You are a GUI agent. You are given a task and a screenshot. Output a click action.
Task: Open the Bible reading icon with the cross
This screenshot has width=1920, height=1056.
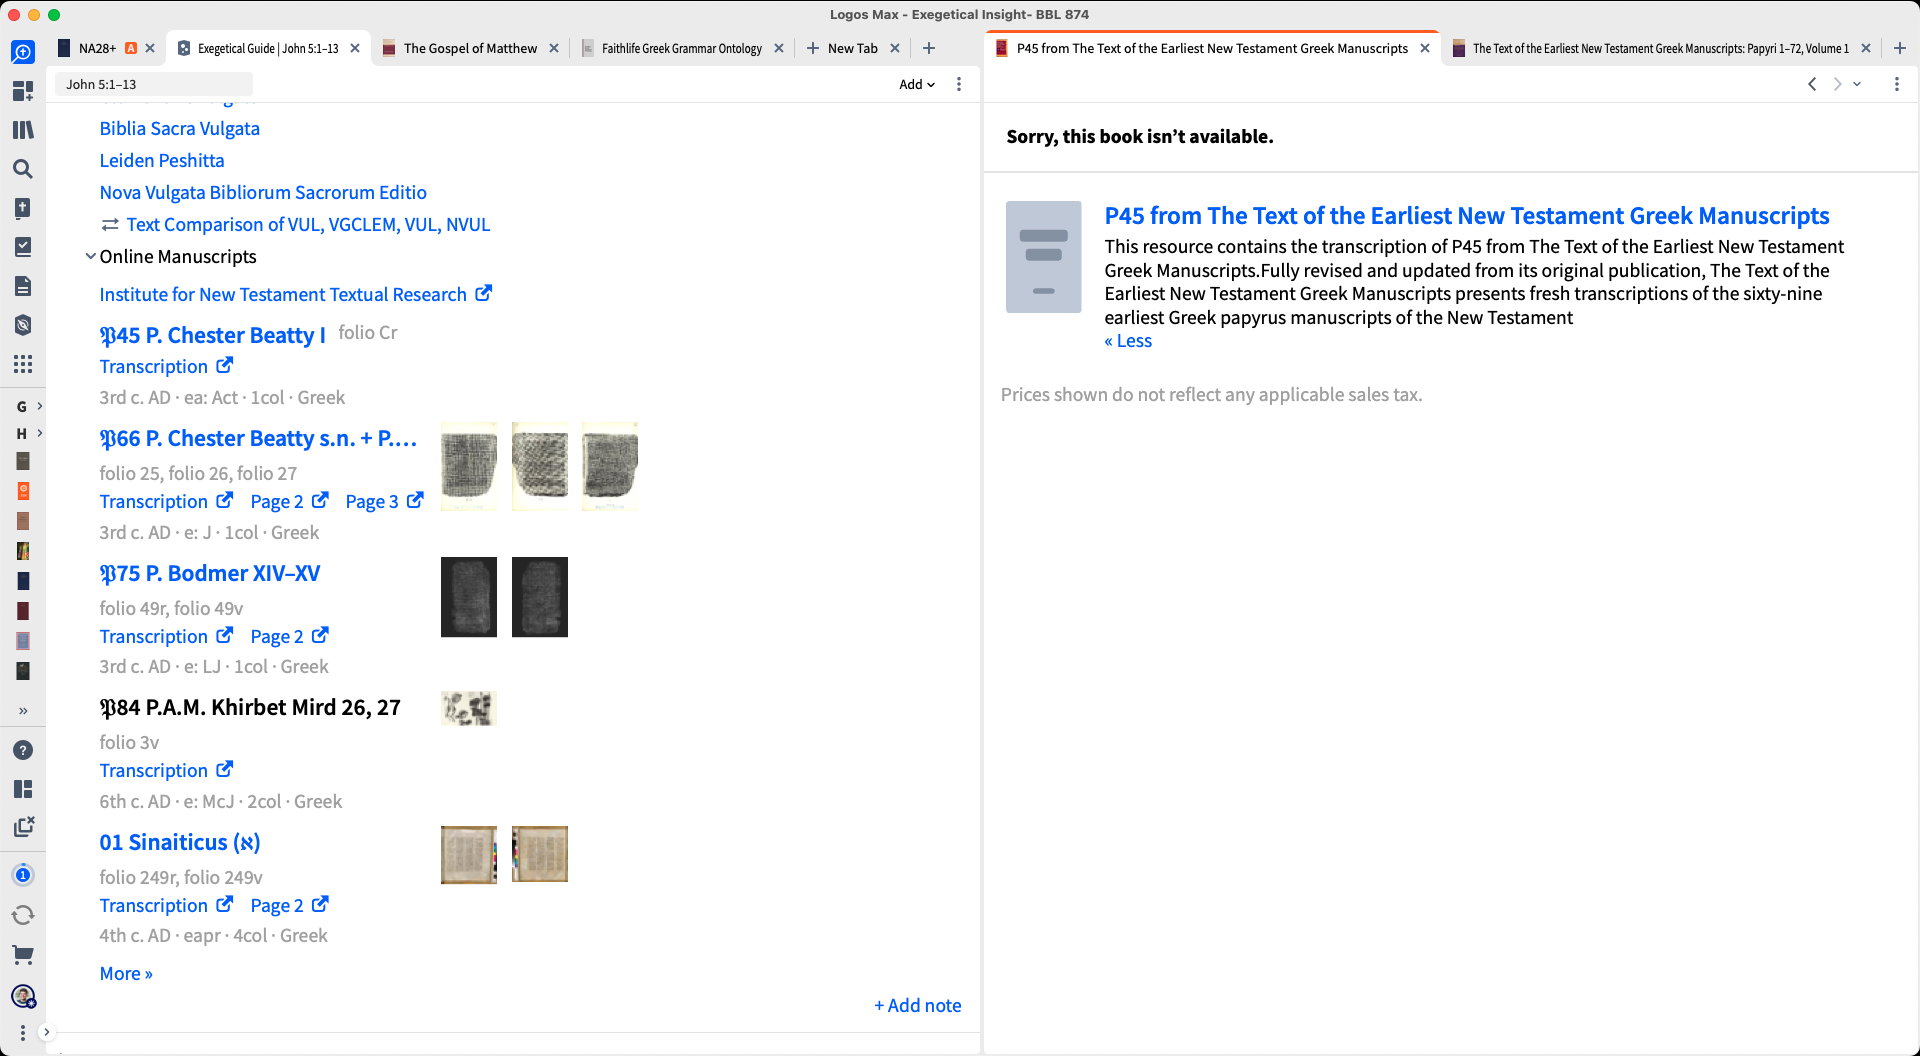click(23, 208)
